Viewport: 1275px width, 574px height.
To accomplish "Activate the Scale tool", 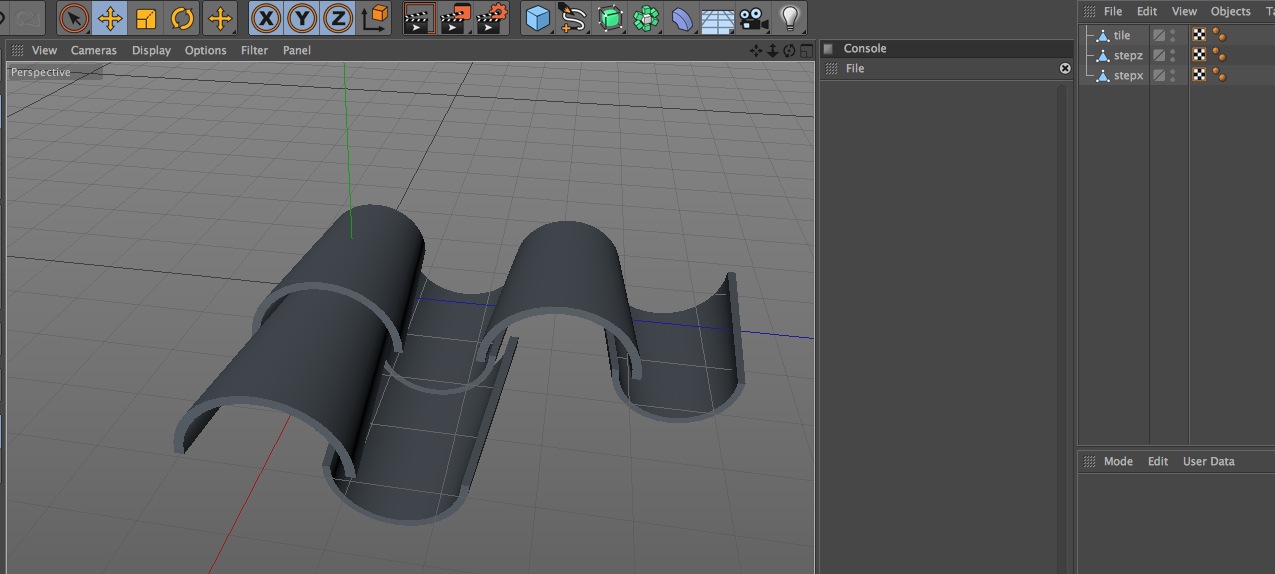I will point(146,18).
